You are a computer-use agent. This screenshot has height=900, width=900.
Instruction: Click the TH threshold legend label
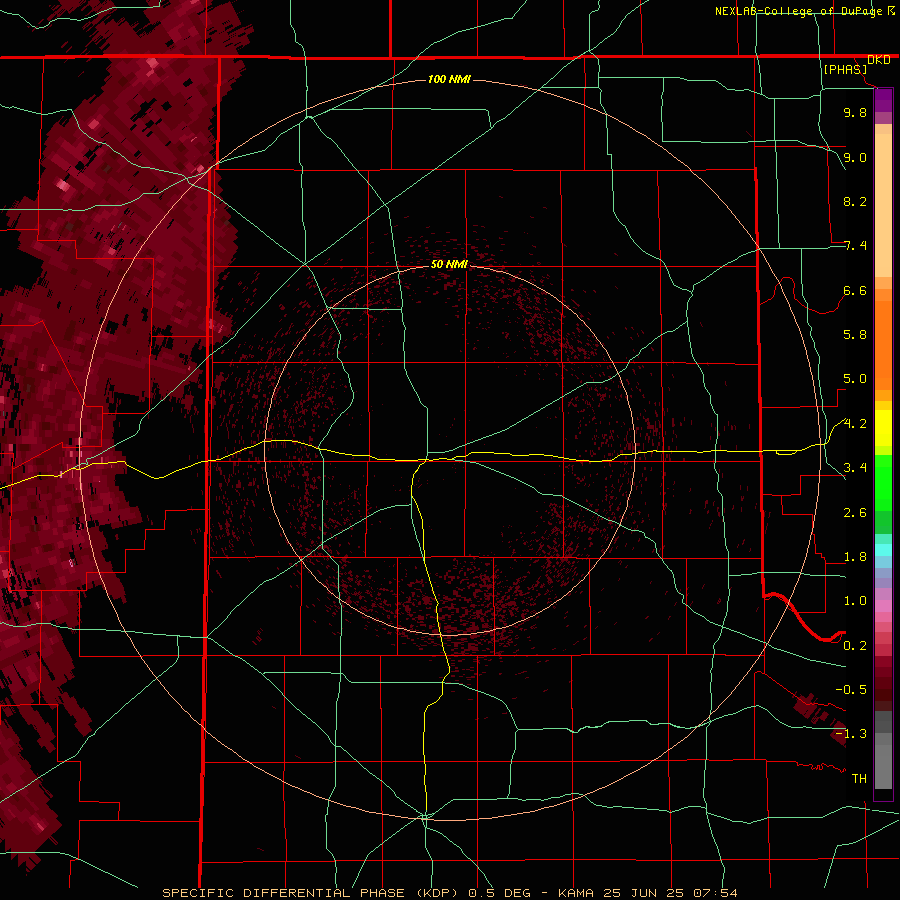click(x=859, y=779)
